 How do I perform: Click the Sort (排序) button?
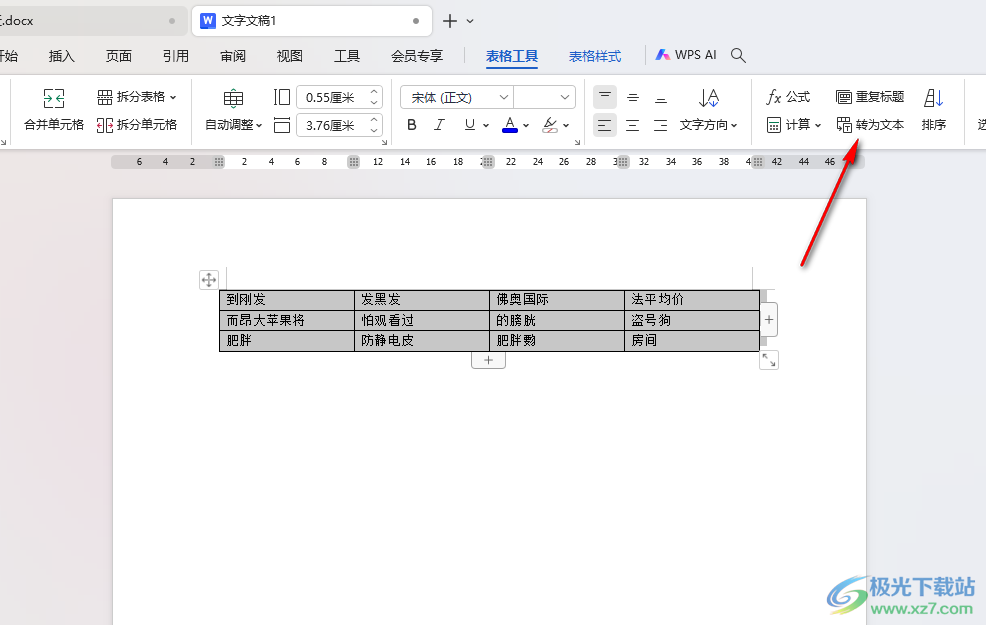click(934, 108)
